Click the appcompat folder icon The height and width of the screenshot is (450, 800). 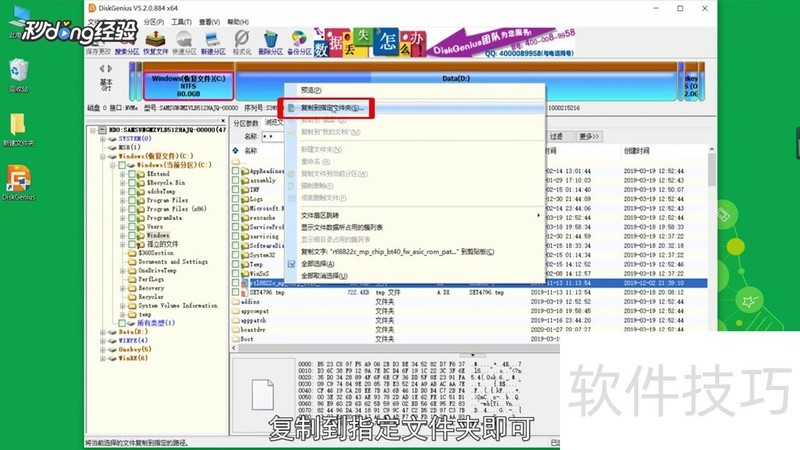236,311
